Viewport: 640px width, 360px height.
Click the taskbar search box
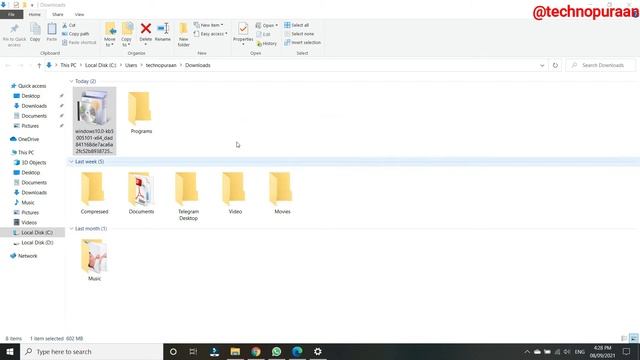[x=91, y=351]
